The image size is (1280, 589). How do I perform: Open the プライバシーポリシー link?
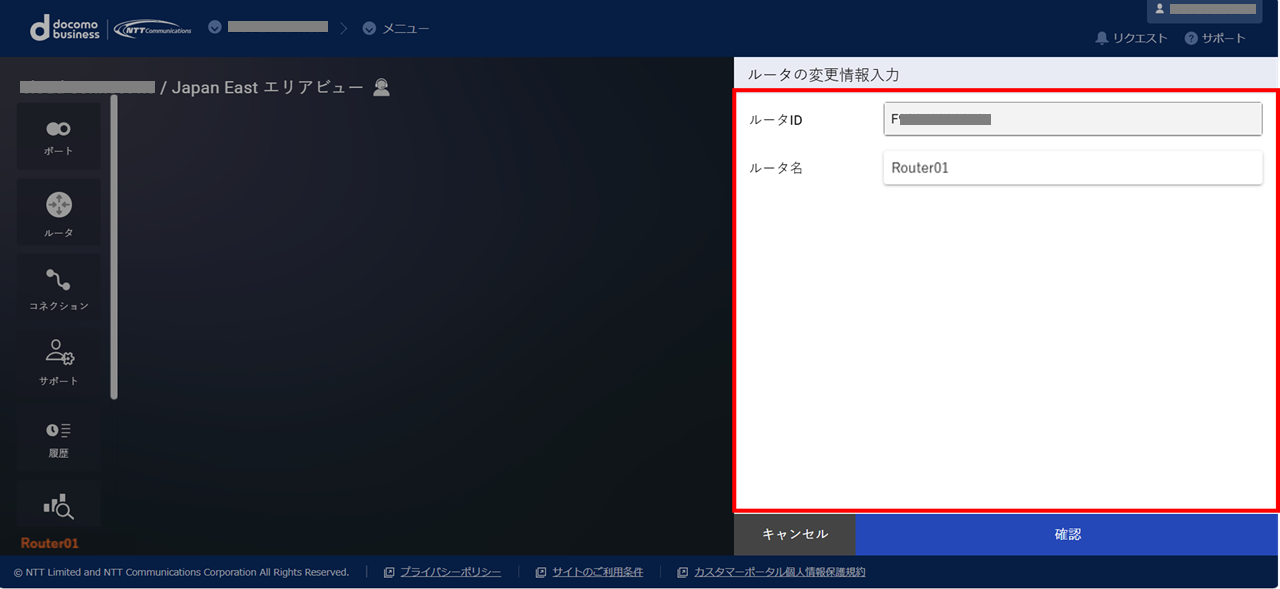tap(450, 572)
